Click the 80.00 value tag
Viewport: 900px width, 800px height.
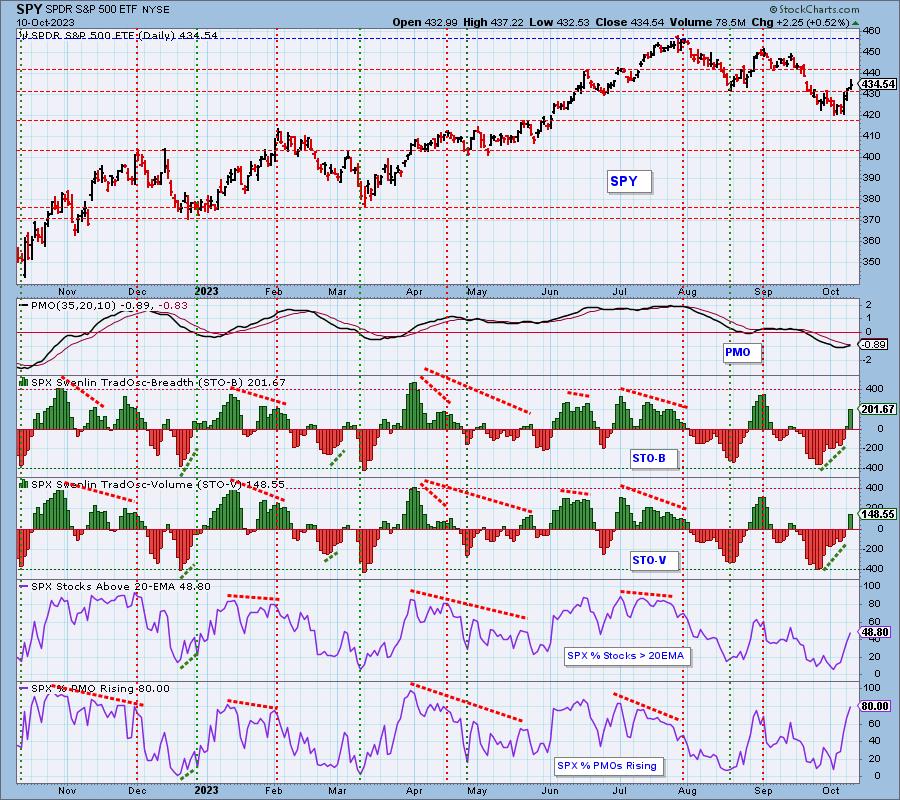[x=875, y=706]
